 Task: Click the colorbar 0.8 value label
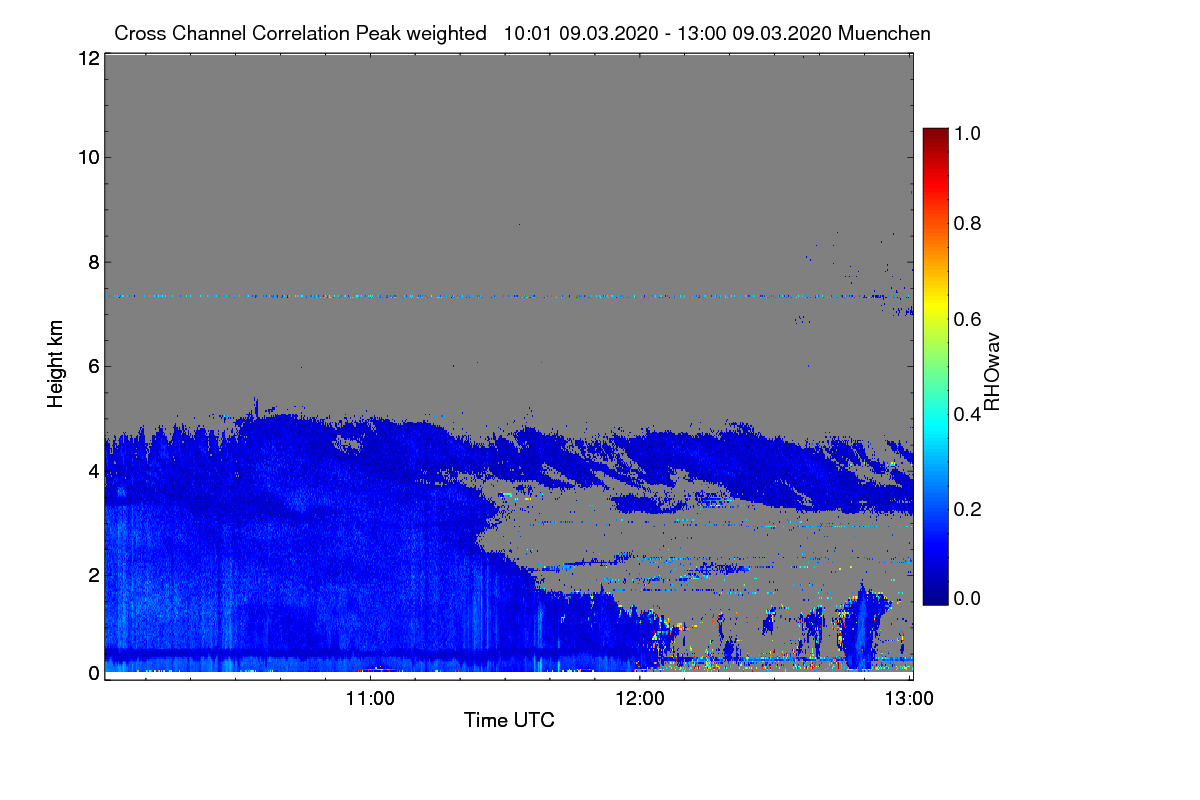[x=968, y=224]
